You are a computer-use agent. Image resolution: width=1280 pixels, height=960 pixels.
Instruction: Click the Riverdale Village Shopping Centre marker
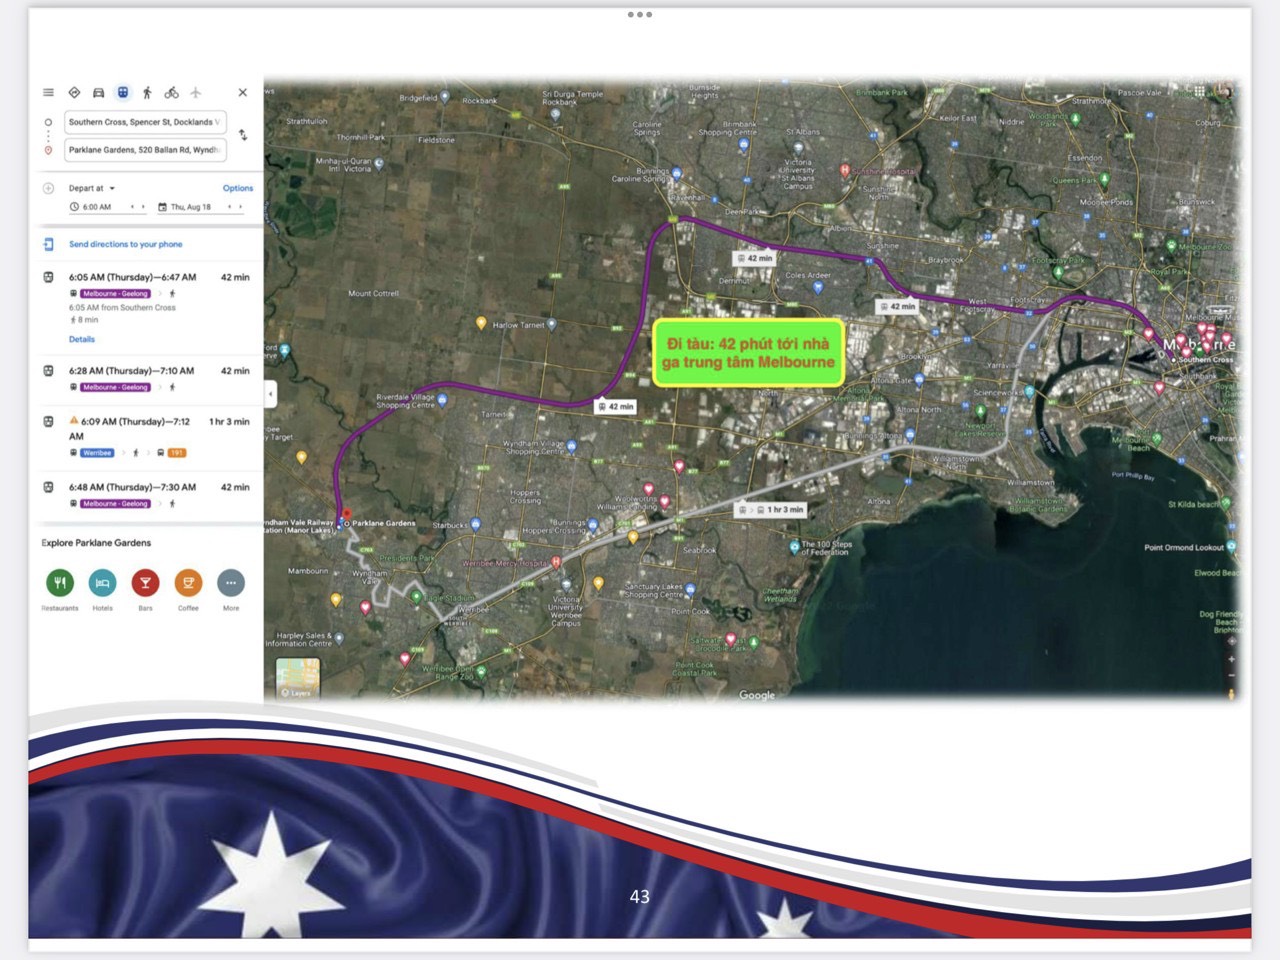click(441, 400)
